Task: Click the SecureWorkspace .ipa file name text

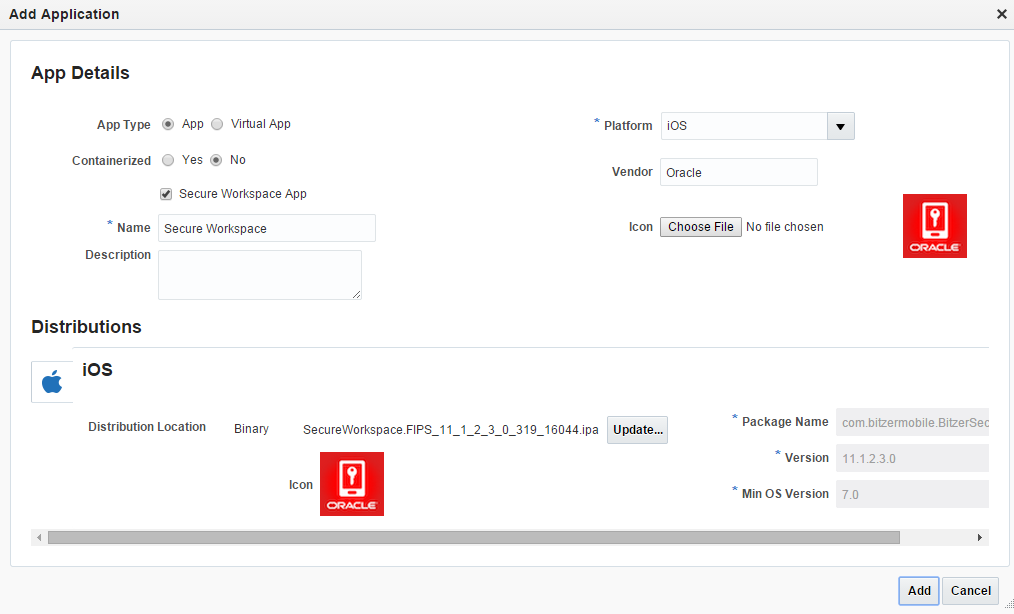Action: [451, 430]
